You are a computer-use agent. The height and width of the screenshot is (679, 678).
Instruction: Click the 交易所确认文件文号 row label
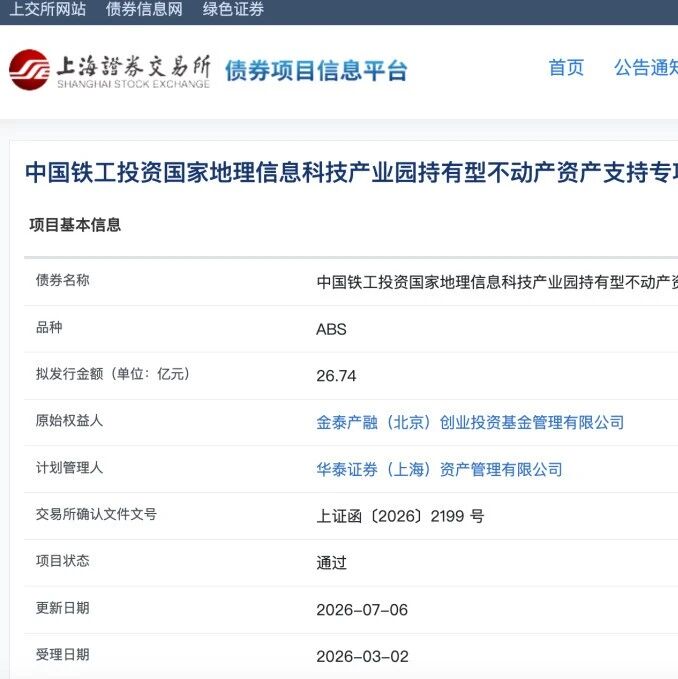click(x=96, y=514)
